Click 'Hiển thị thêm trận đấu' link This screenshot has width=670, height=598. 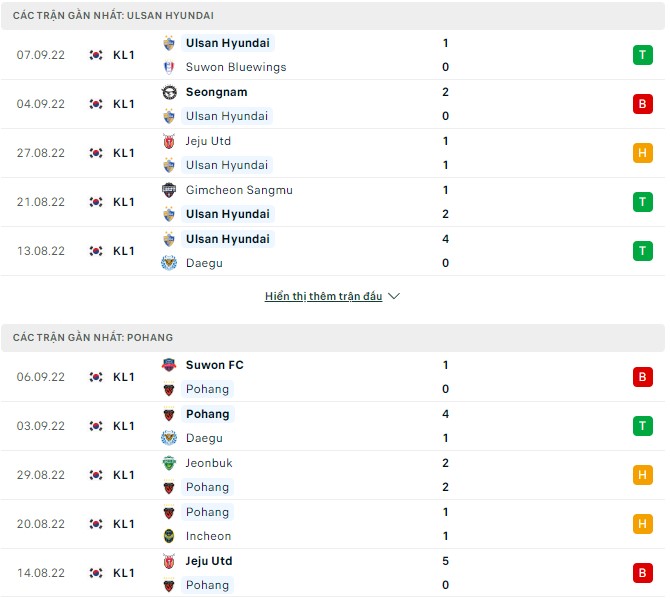pyautogui.click(x=324, y=297)
